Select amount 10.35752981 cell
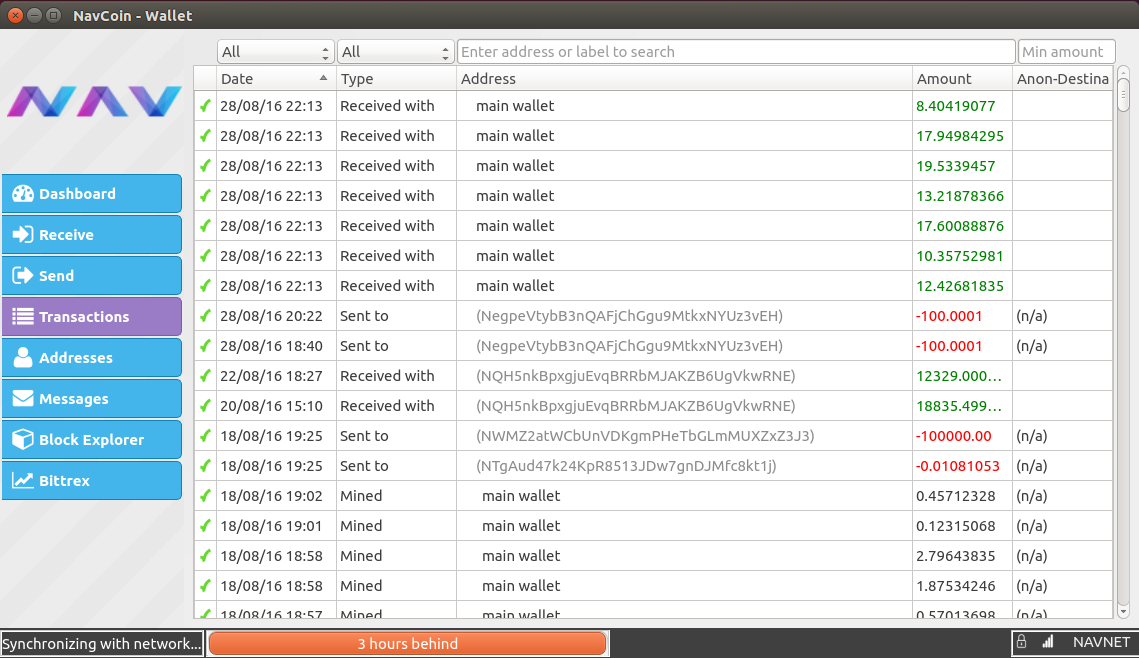1139x658 pixels. click(x=962, y=256)
